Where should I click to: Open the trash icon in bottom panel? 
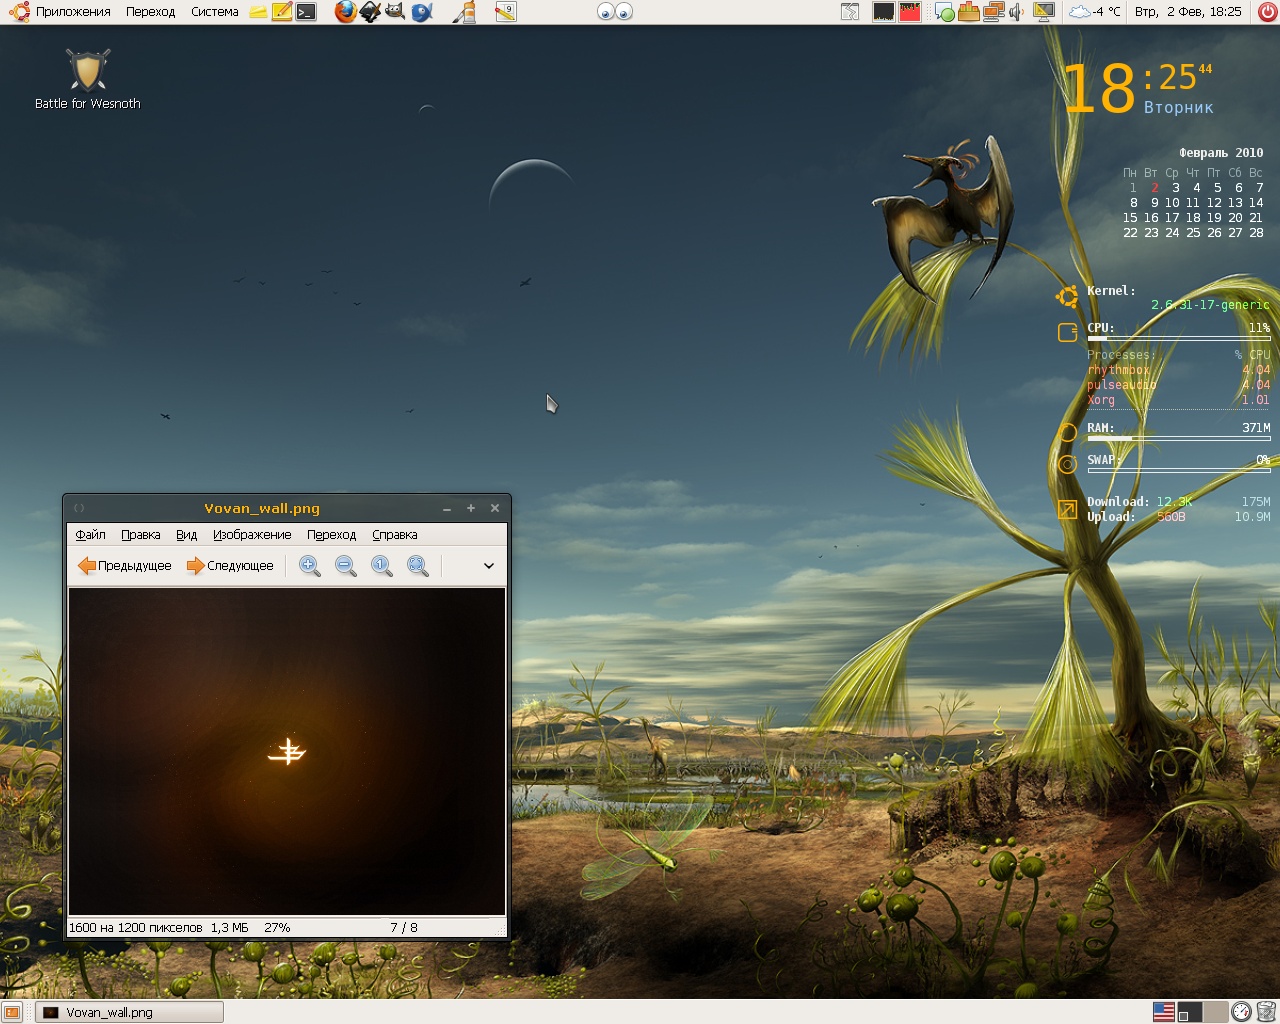1267,1012
